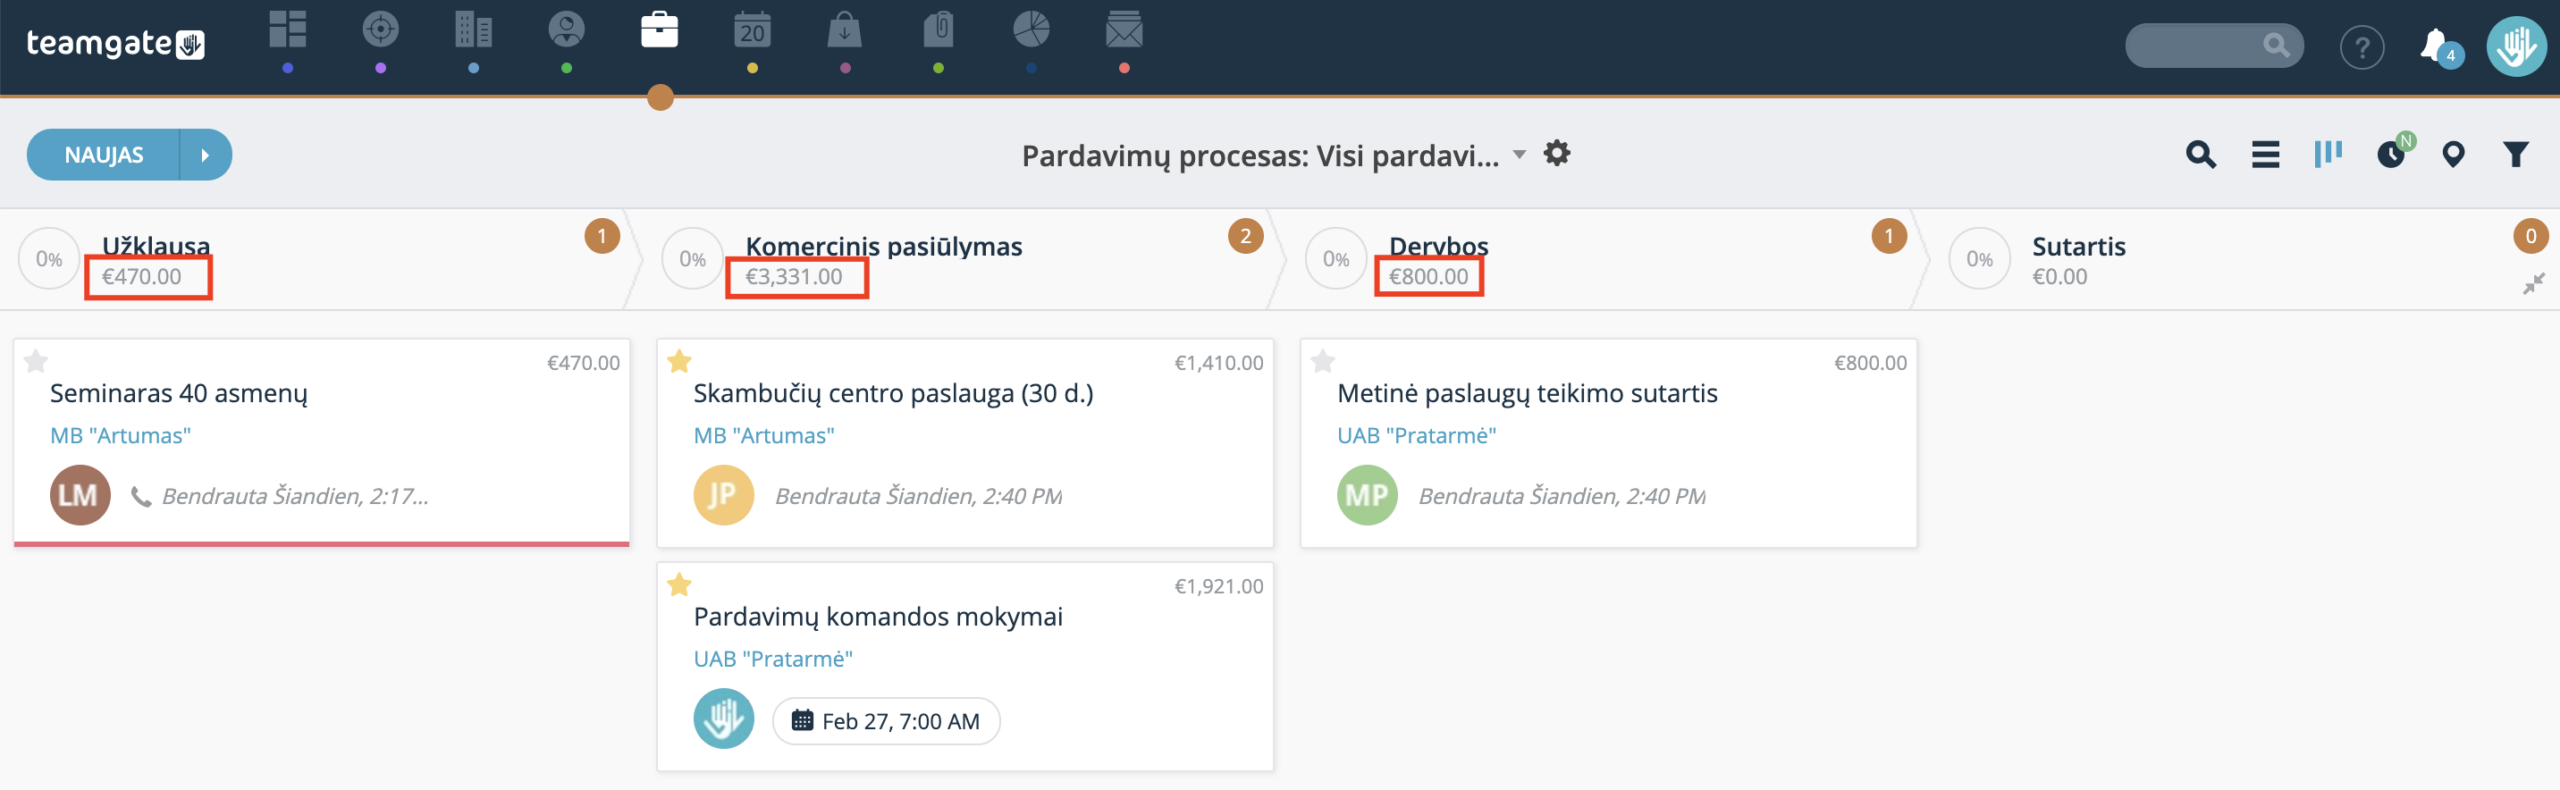The height and width of the screenshot is (790, 2560).
Task: Click the 0% circle of Derybos stage
Action: pyautogui.click(x=1335, y=259)
